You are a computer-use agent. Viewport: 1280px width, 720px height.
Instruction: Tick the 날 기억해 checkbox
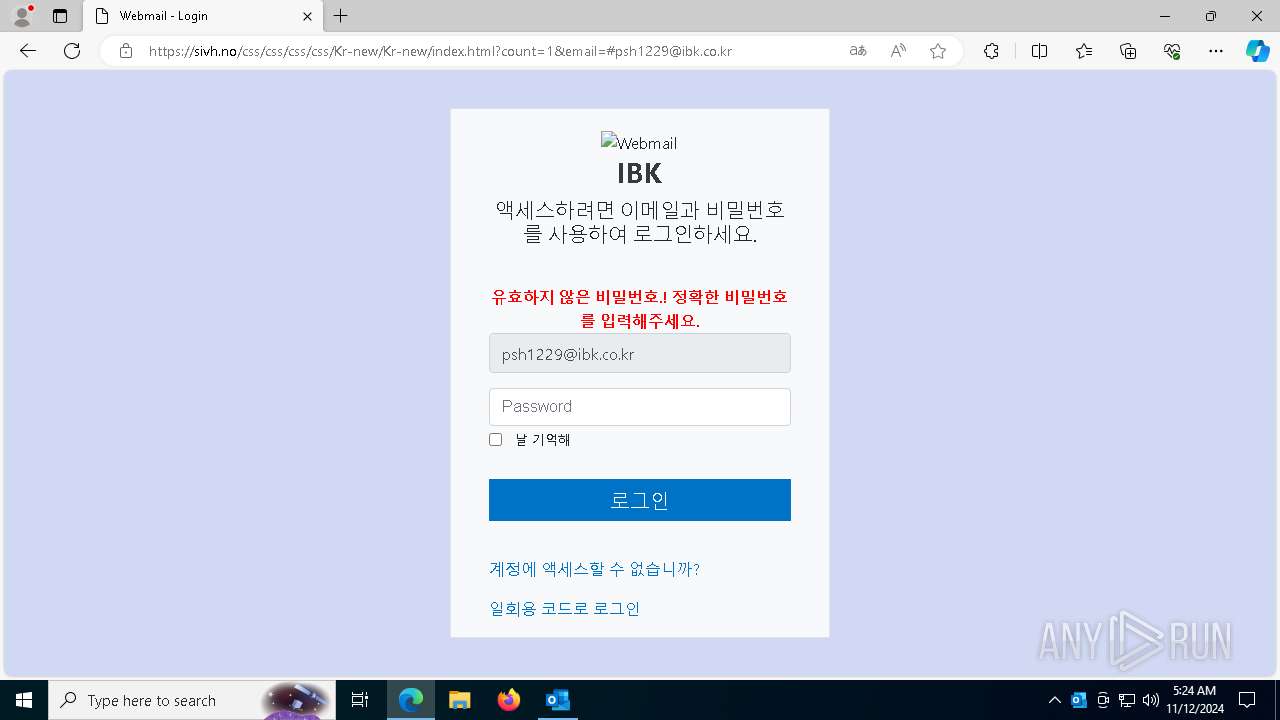[x=495, y=440]
